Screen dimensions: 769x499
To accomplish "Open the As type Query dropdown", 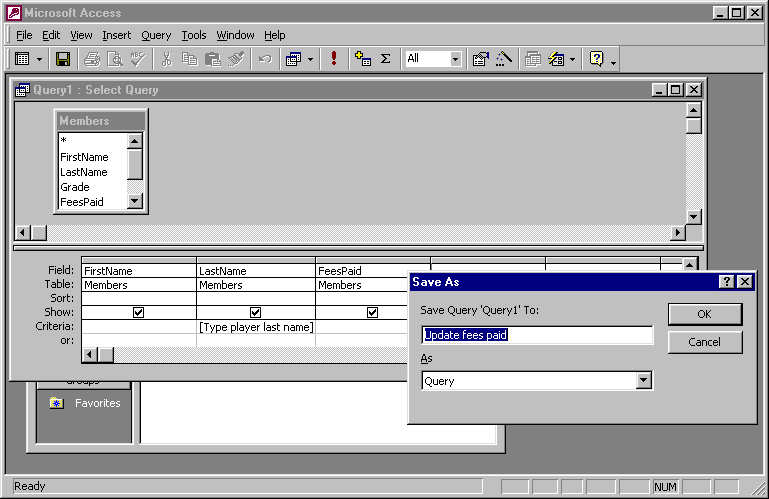I will [x=643, y=380].
